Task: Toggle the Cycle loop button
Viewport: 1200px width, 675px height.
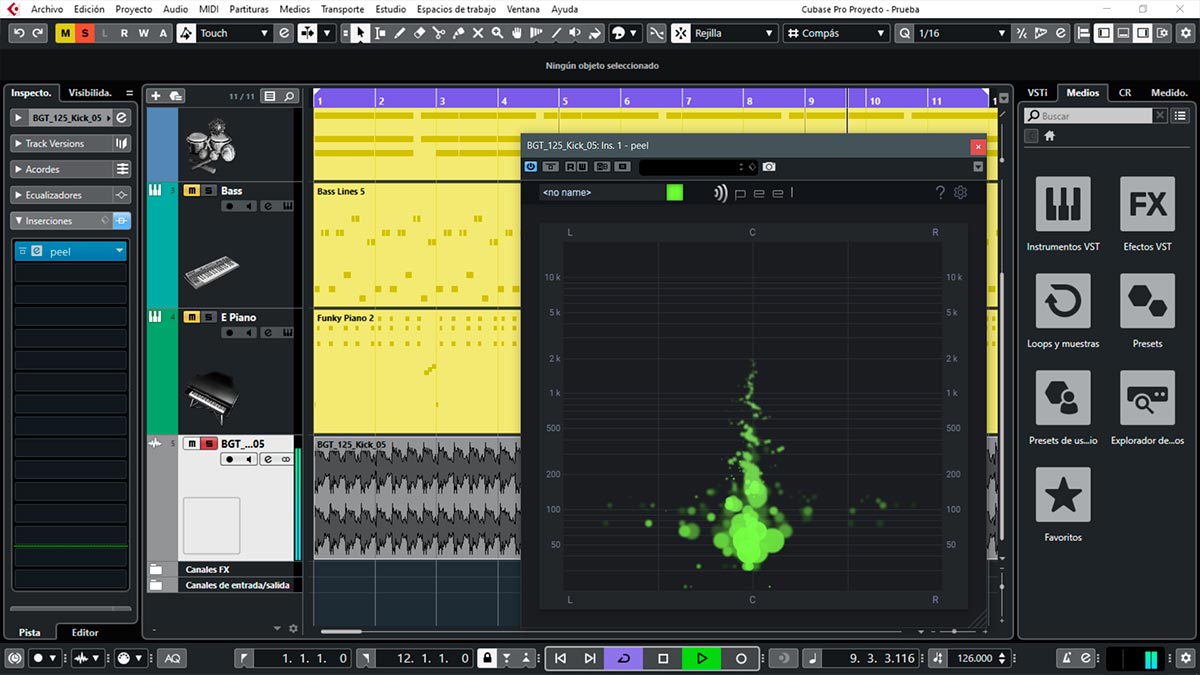Action: click(x=624, y=658)
